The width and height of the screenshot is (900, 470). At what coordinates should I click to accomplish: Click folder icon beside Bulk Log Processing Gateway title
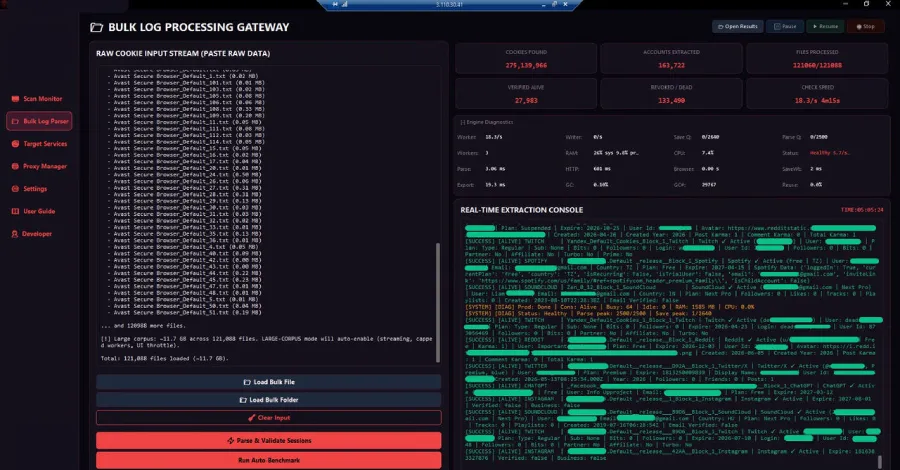[x=96, y=27]
